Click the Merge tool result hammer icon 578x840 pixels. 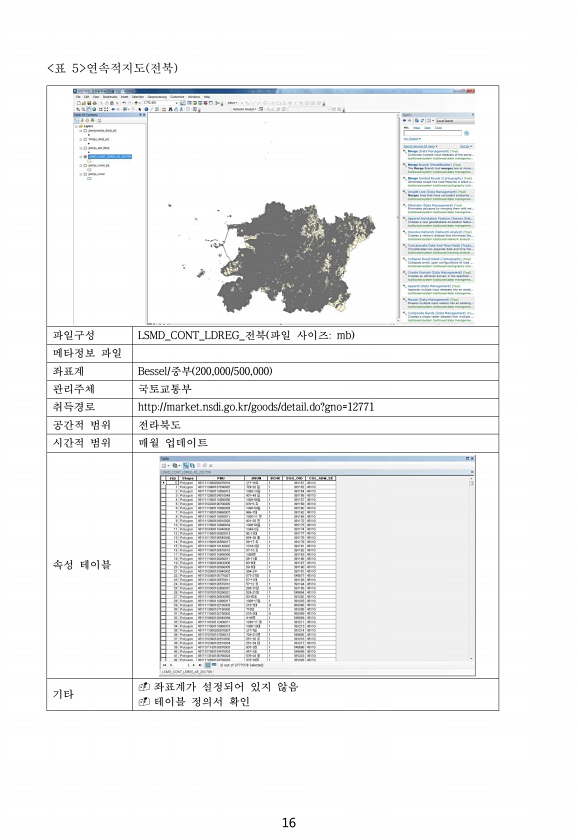tap(404, 152)
